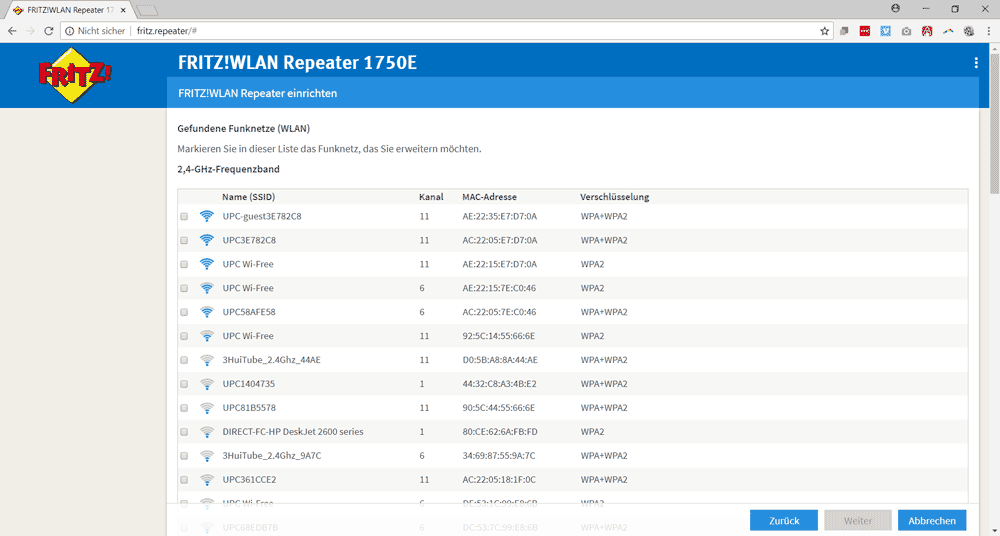Click the Zurück button

pos(784,521)
